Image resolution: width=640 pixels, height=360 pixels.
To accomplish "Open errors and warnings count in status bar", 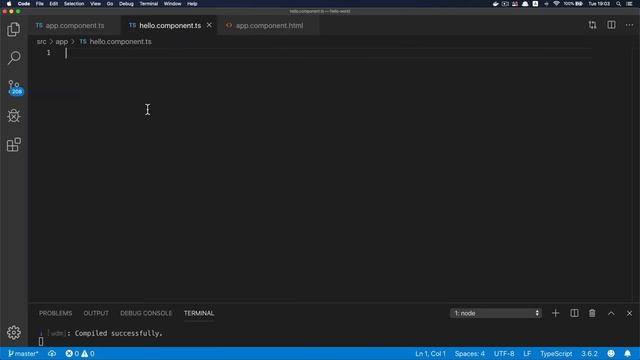I will [x=80, y=353].
